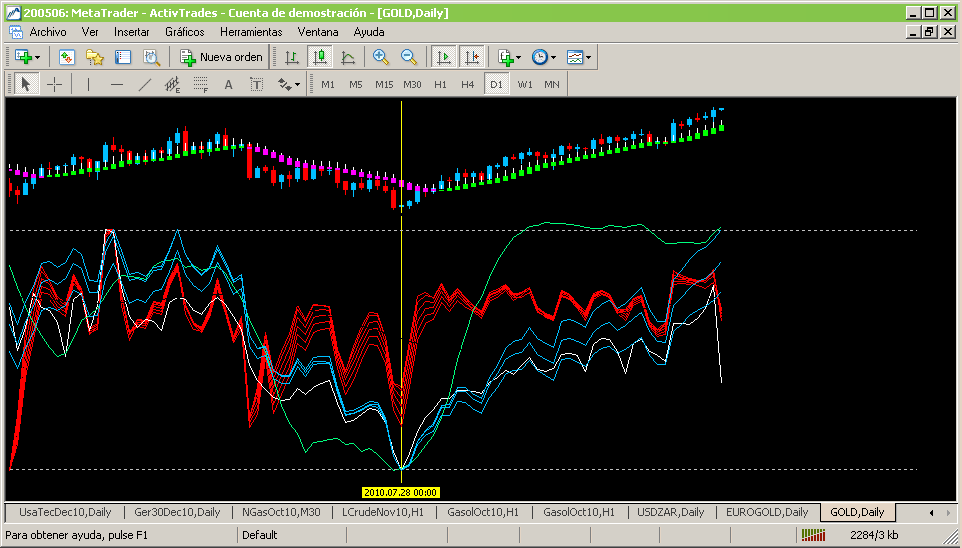Screen dimensions: 962x548
Task: Open the new chart dropdown arrow
Action: pyautogui.click(x=38, y=57)
